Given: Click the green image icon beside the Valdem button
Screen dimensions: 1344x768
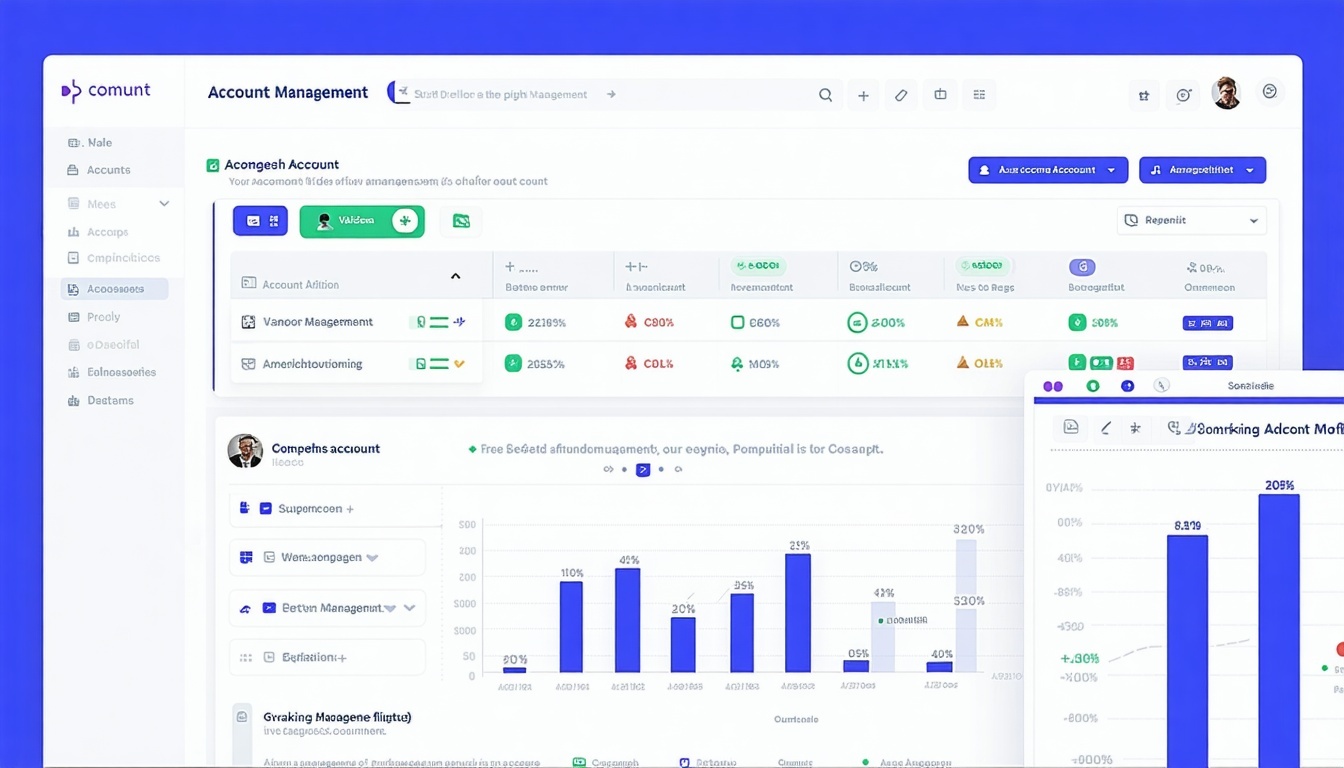Looking at the screenshot, I should 461,220.
